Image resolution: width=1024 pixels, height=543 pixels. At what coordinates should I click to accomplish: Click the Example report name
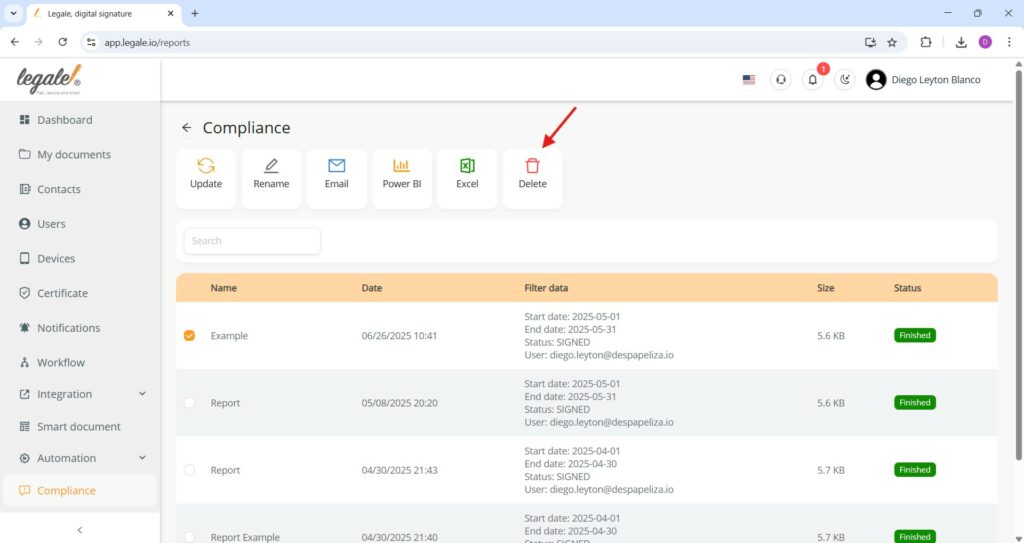point(229,336)
